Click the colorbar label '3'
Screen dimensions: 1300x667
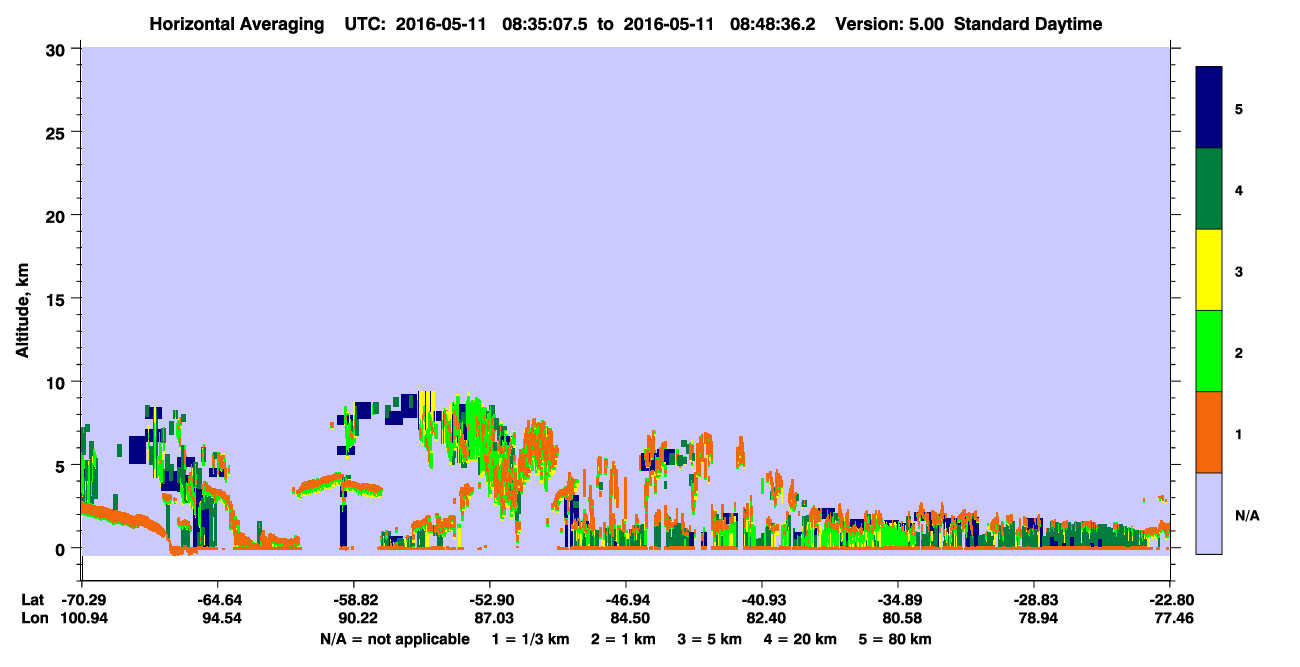click(1239, 271)
